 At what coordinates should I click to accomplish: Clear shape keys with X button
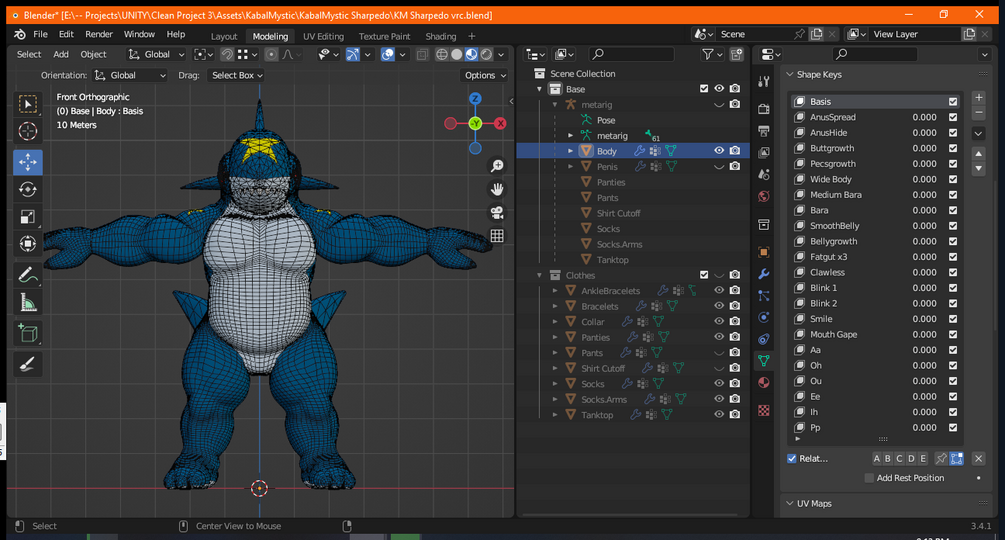(978, 459)
